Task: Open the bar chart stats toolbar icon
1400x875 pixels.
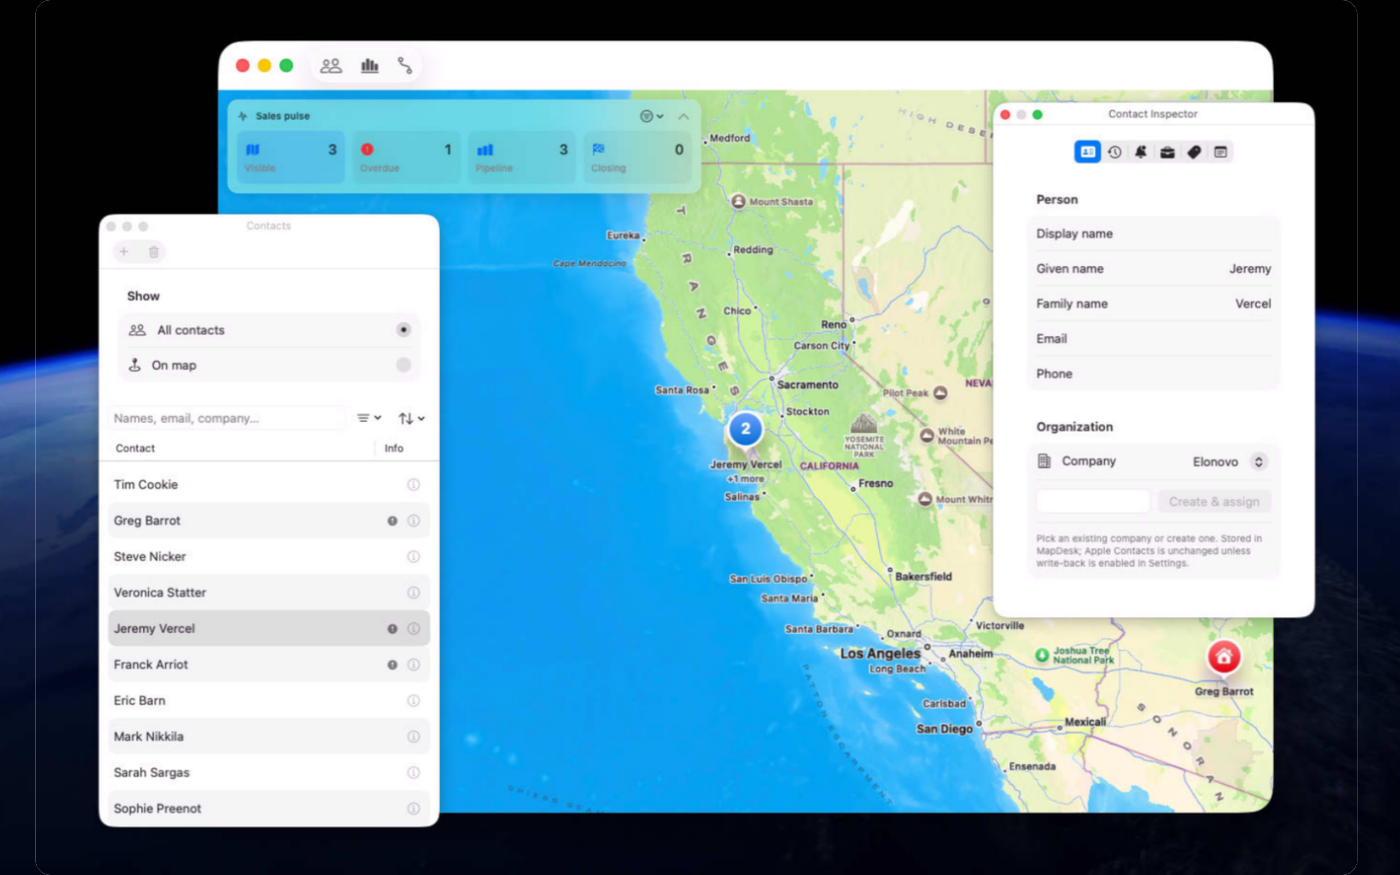Action: pyautogui.click(x=370, y=66)
